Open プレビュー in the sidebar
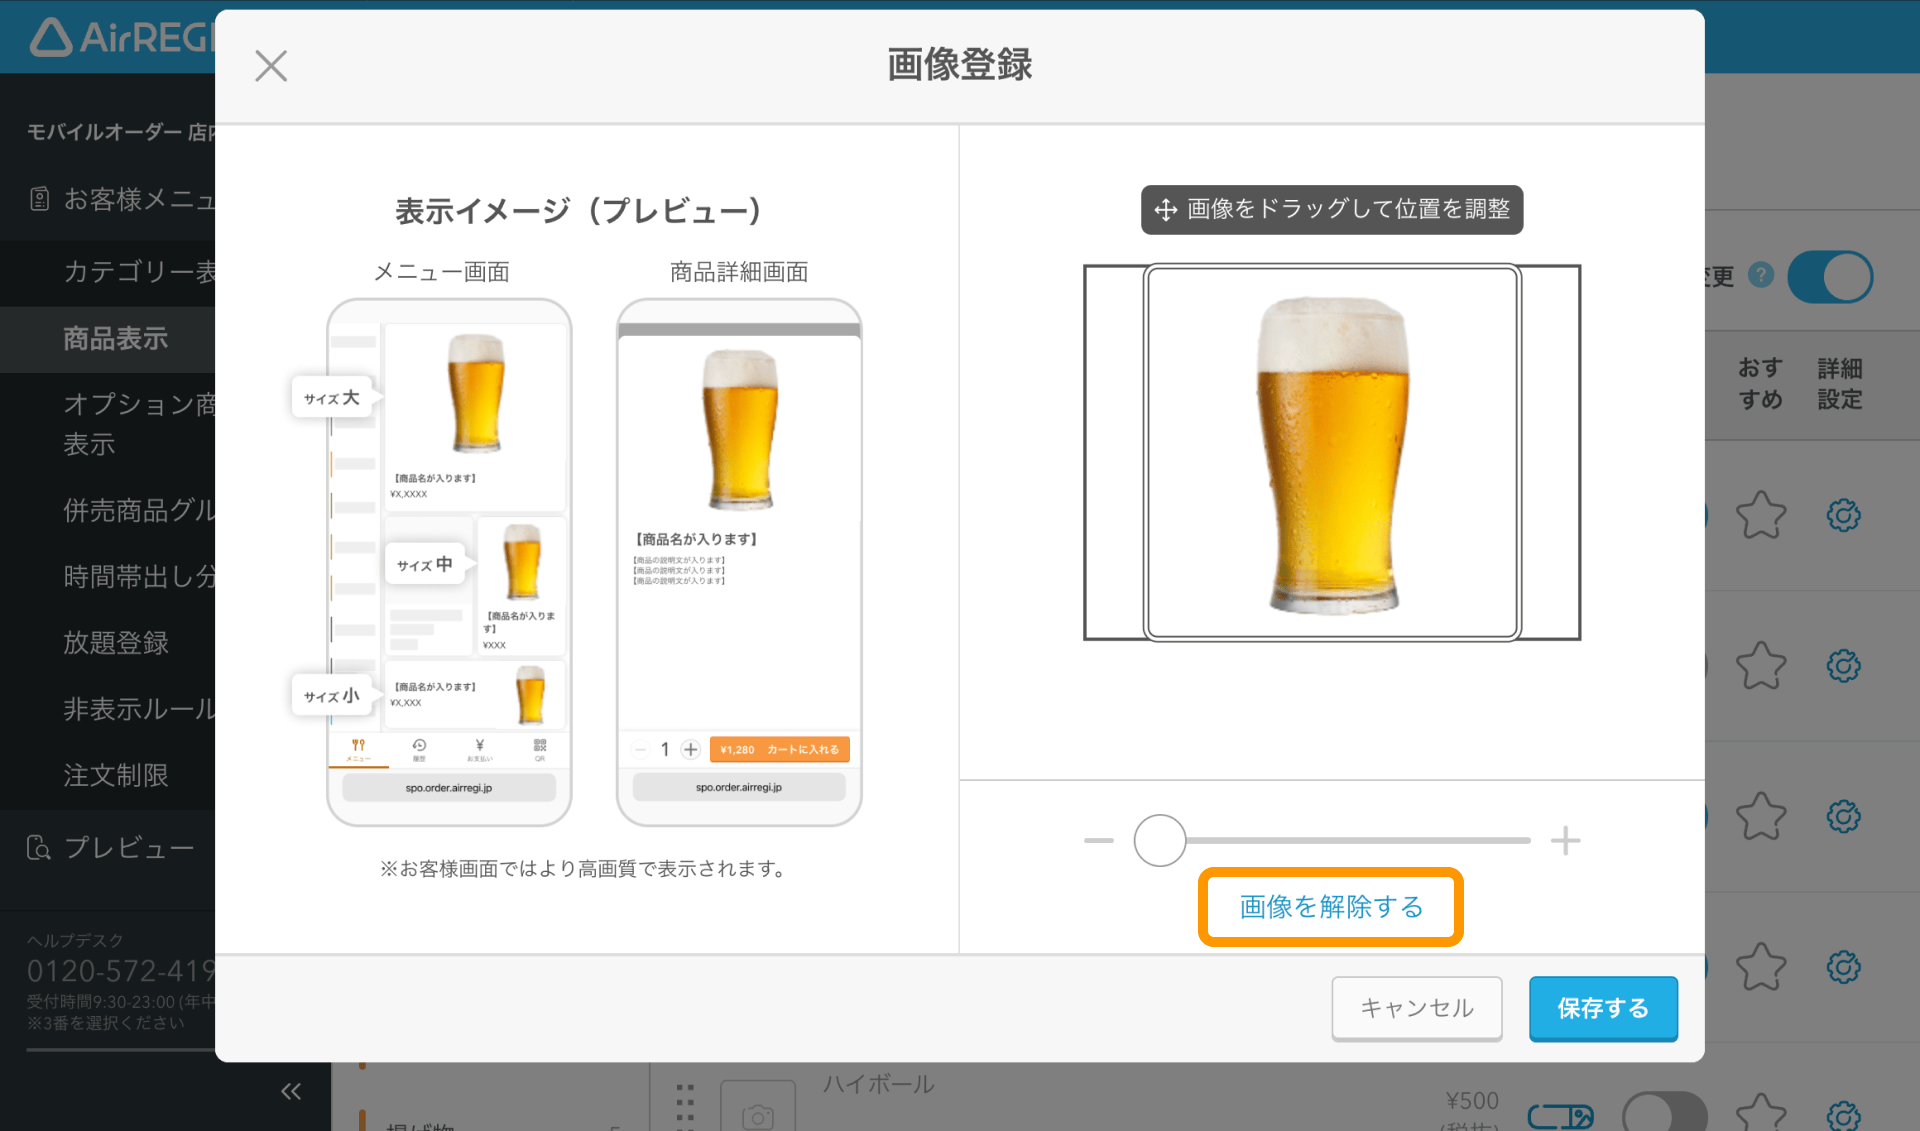Image resolution: width=1920 pixels, height=1131 pixels. click(110, 848)
